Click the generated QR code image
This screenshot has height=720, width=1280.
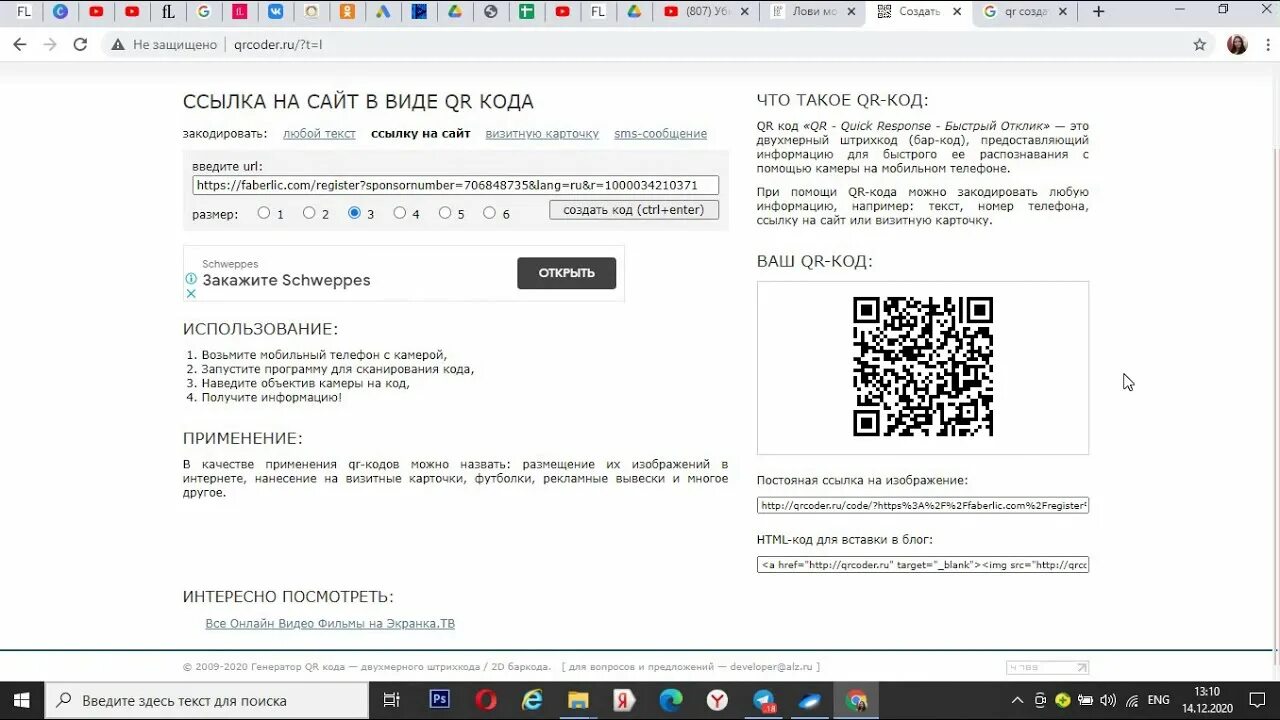[923, 366]
